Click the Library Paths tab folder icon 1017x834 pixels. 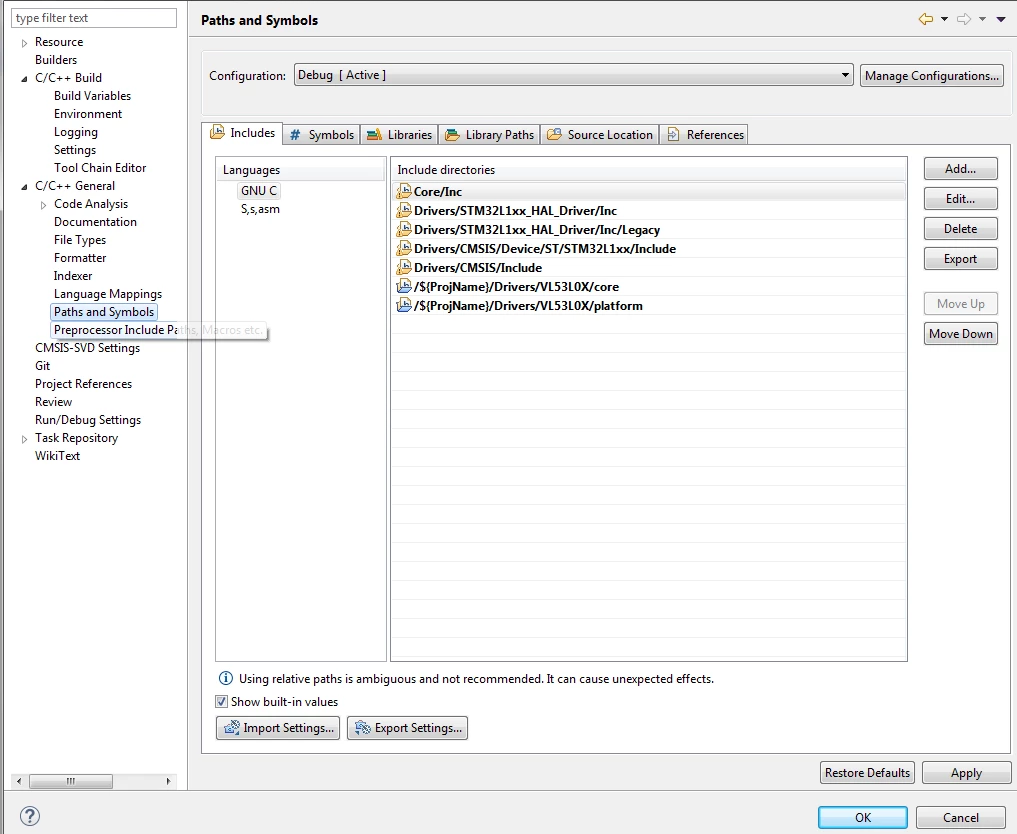[452, 135]
